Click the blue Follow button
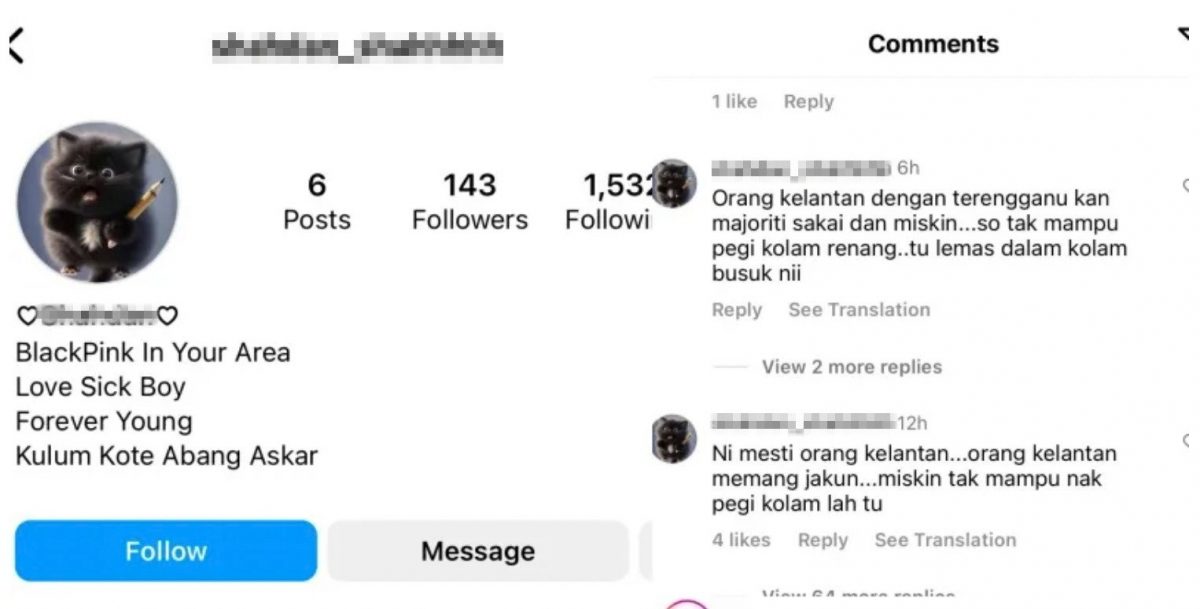The height and width of the screenshot is (609, 1200). [166, 551]
